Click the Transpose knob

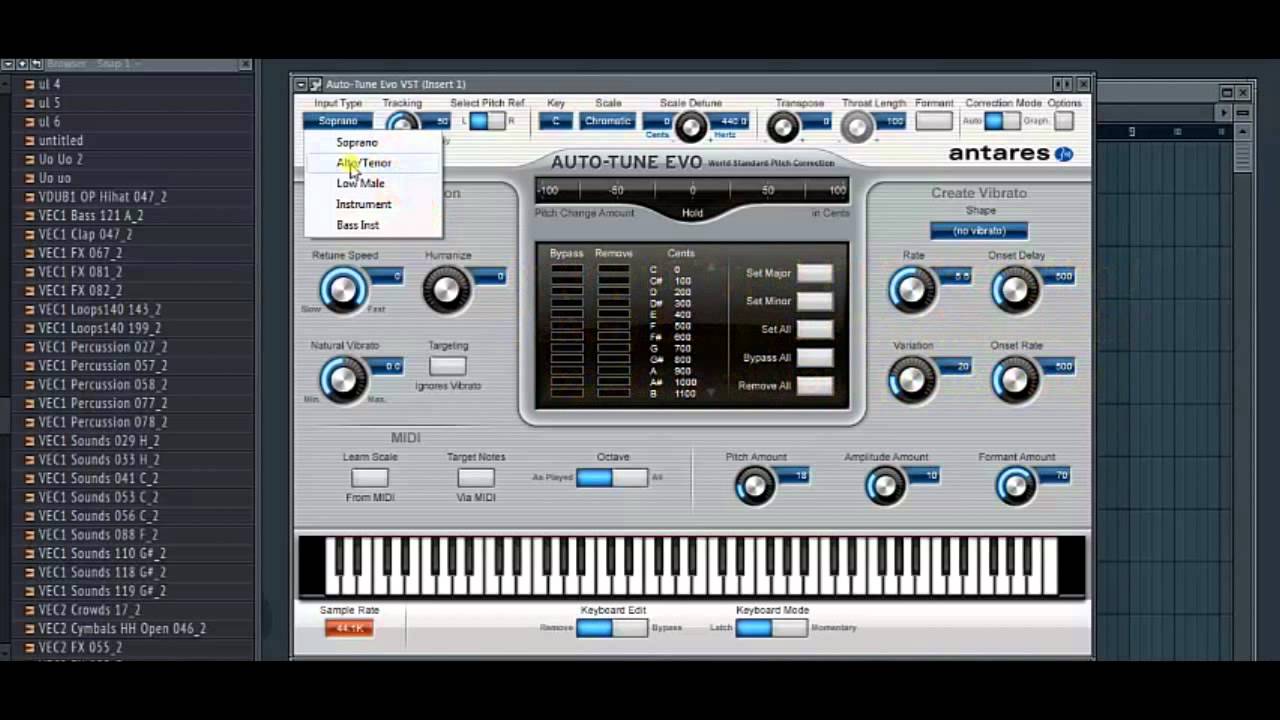(x=783, y=127)
